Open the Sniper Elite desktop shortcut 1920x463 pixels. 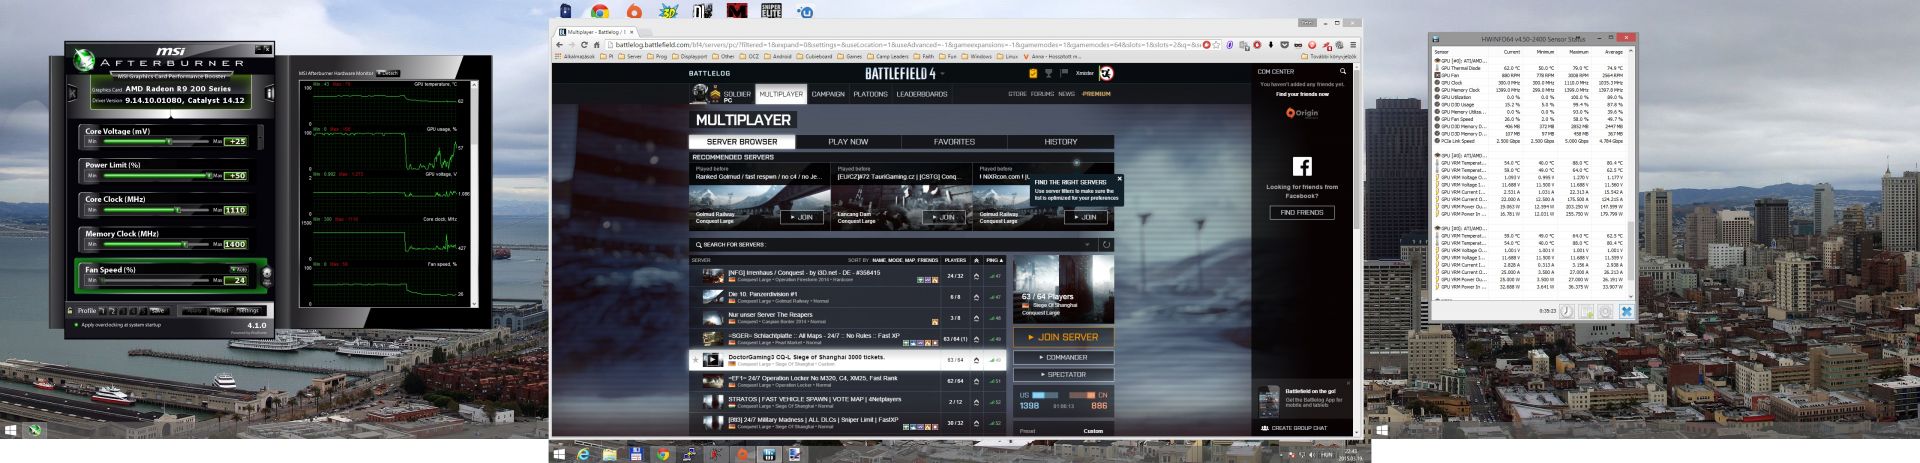pos(771,11)
